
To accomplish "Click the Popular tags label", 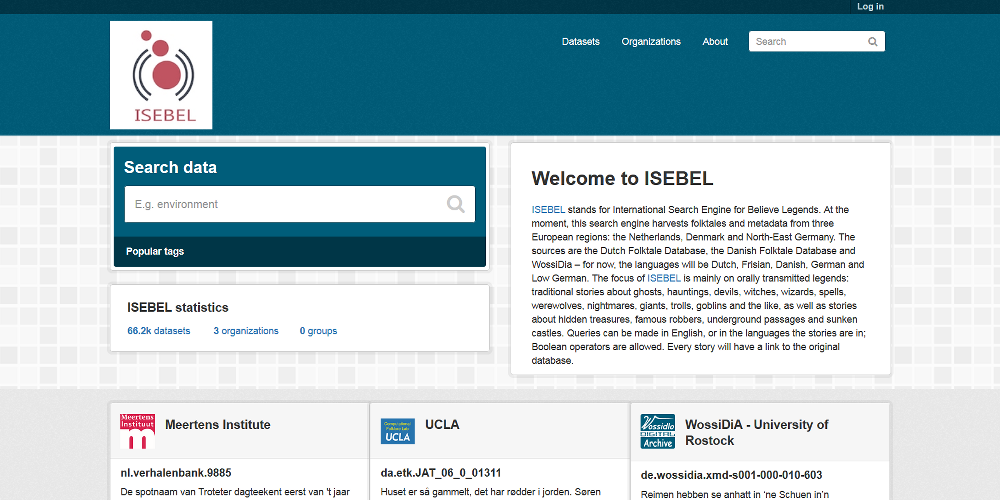I will tap(155, 251).
